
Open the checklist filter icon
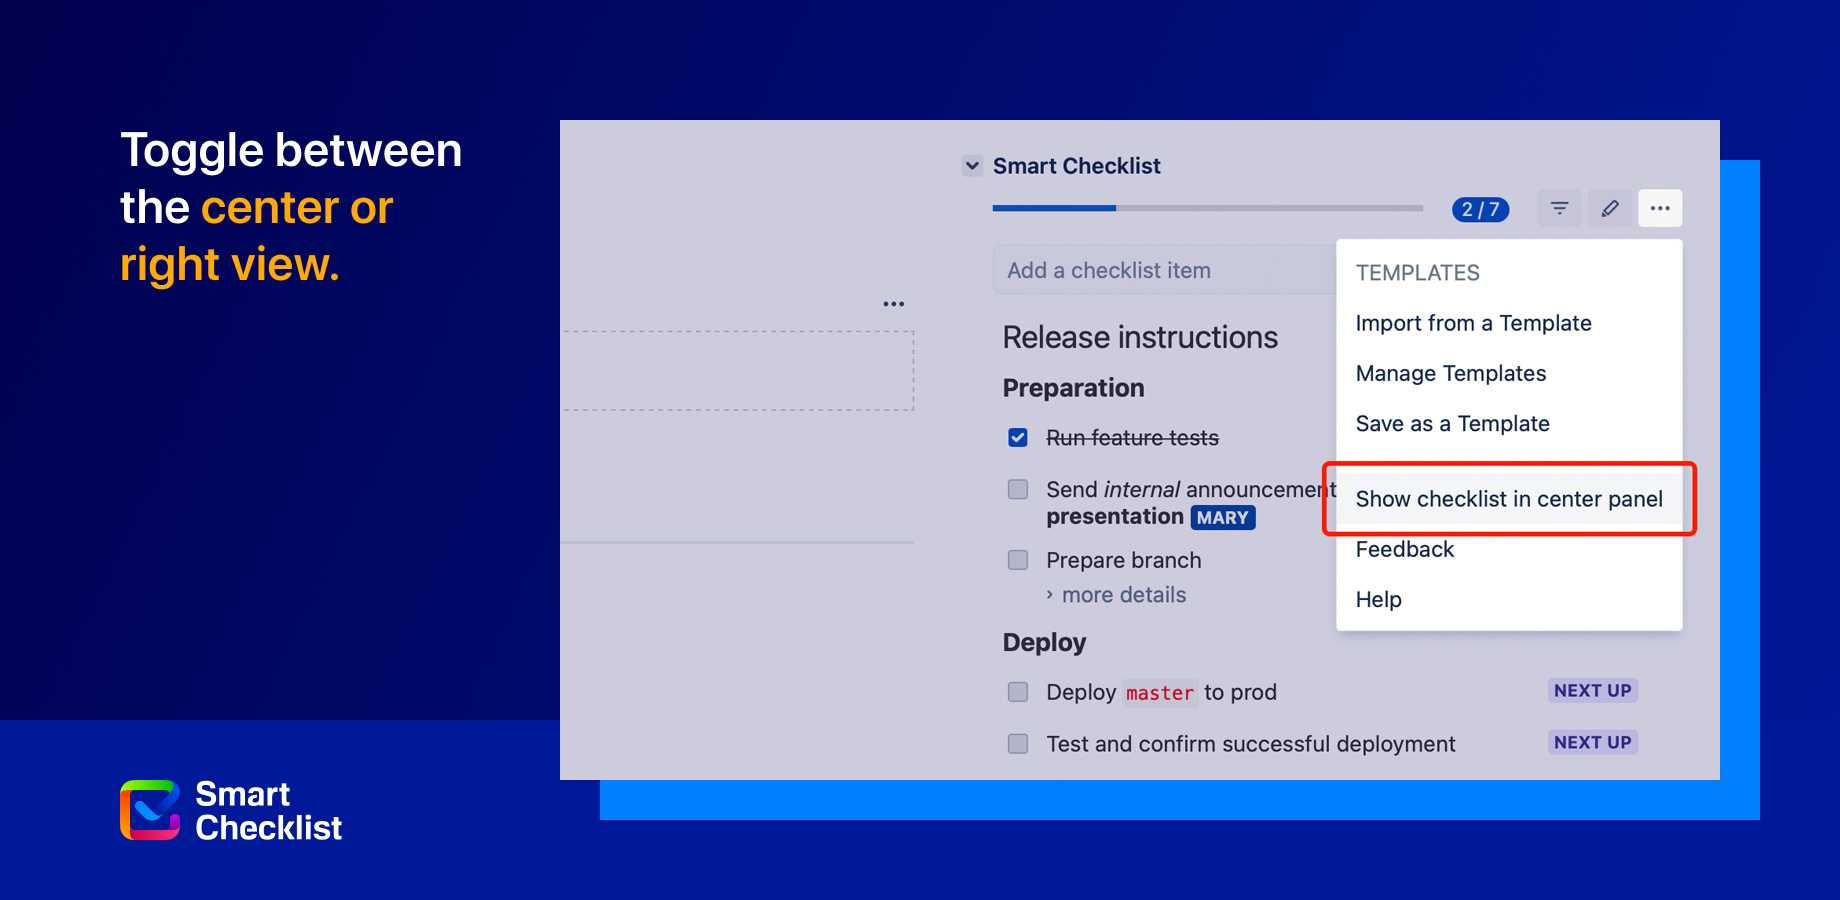point(1559,208)
